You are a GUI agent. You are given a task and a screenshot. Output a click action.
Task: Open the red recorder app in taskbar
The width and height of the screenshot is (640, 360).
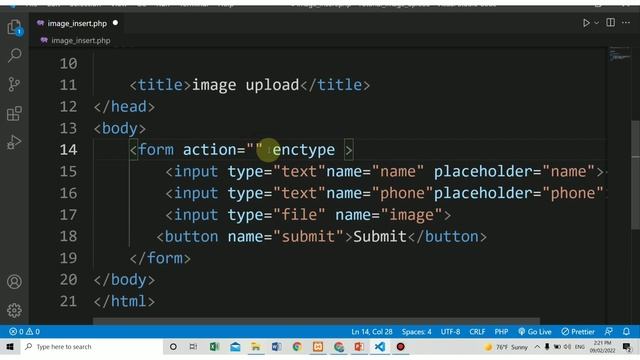[400, 347]
